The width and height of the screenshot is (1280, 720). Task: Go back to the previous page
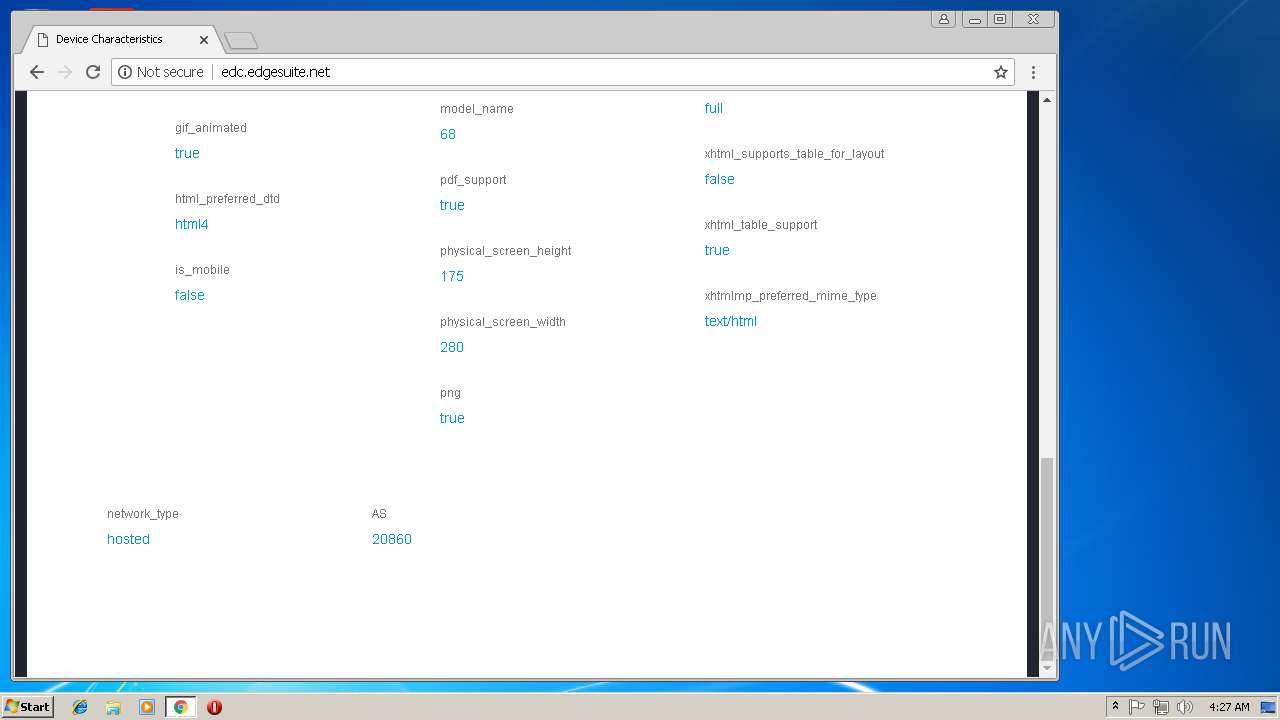(x=37, y=72)
